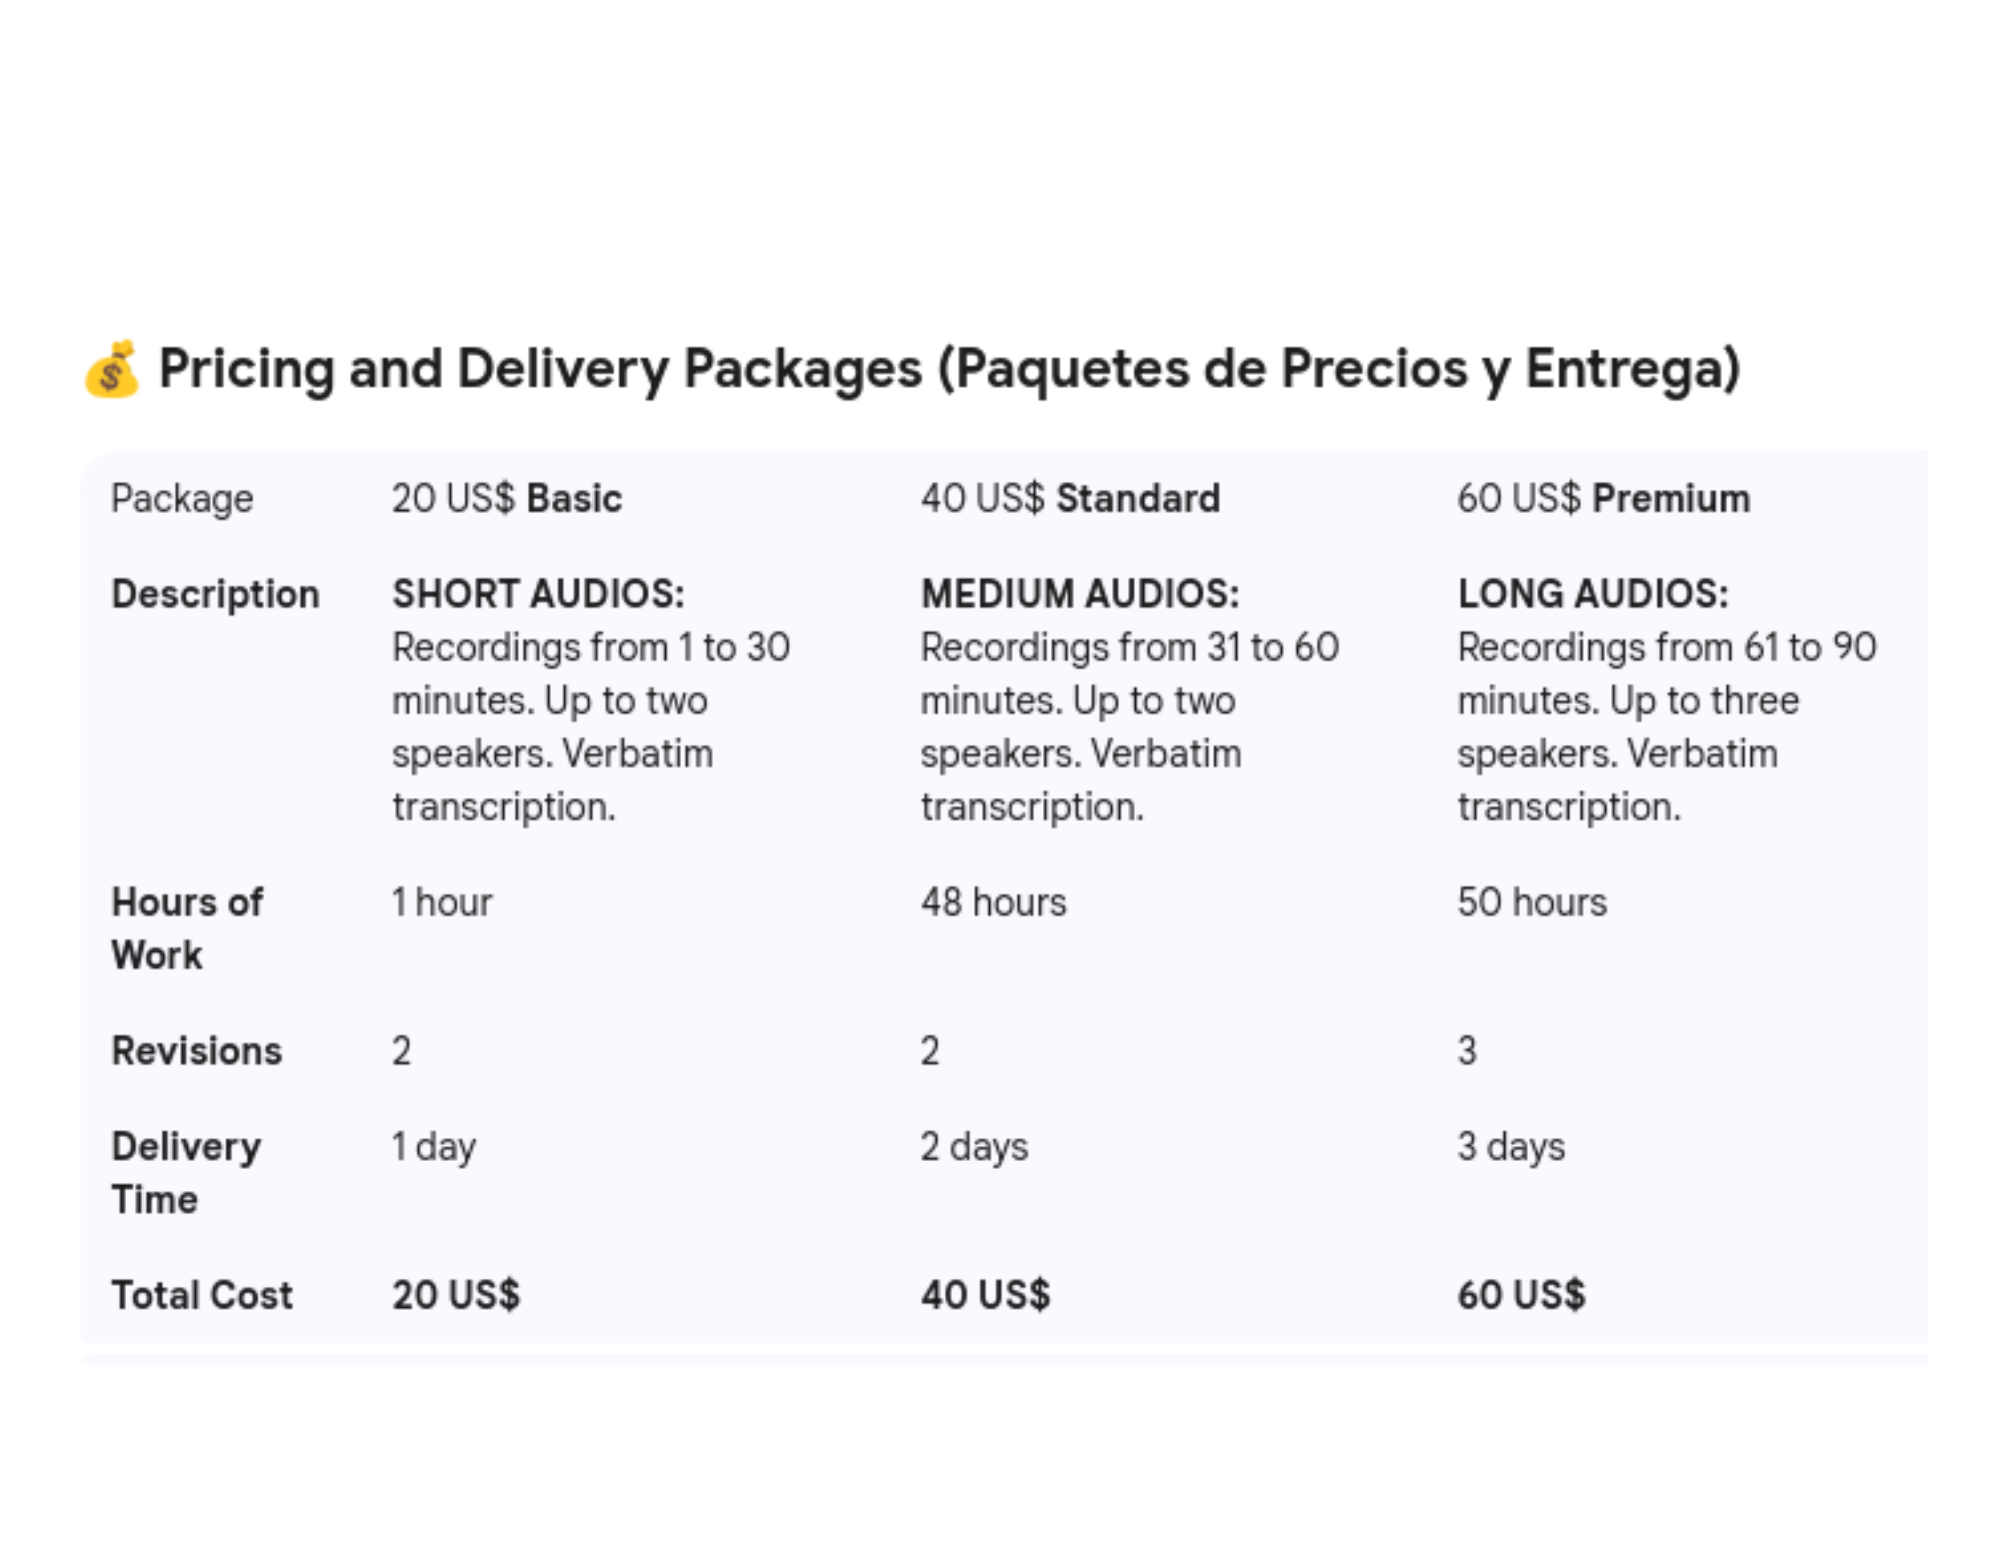Screen dimensions: 2000x1545
Task: Click the 60 US$ total cost cell
Action: point(1520,1295)
